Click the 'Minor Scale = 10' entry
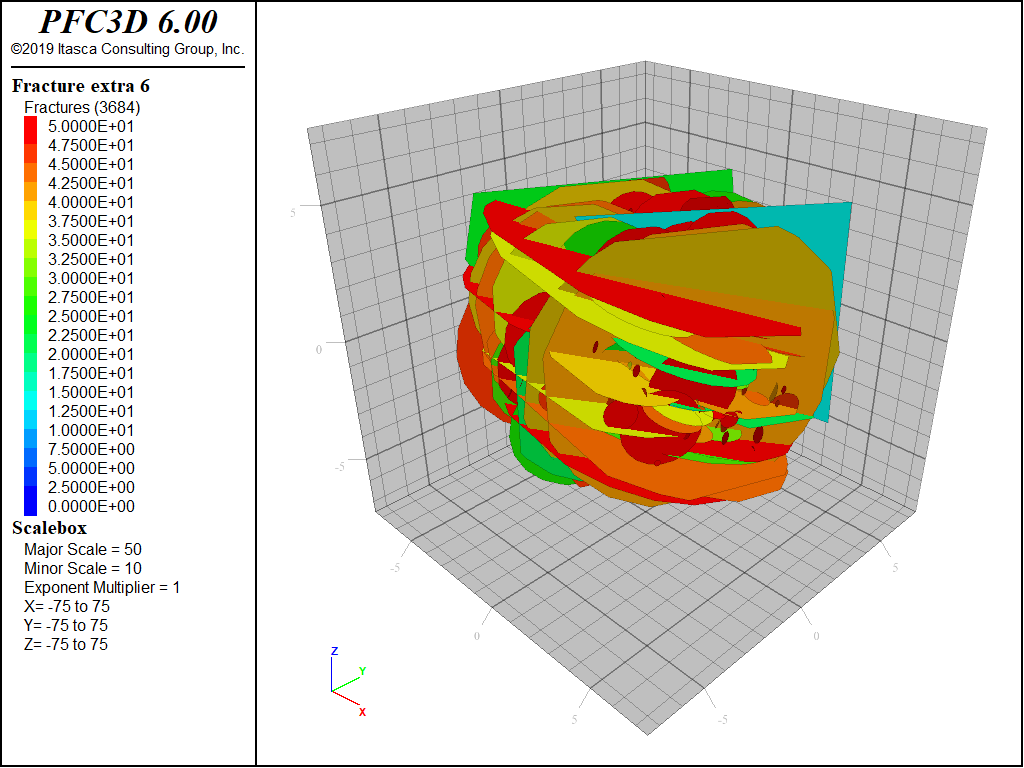Viewport: 1024px width, 768px height. tap(83, 568)
